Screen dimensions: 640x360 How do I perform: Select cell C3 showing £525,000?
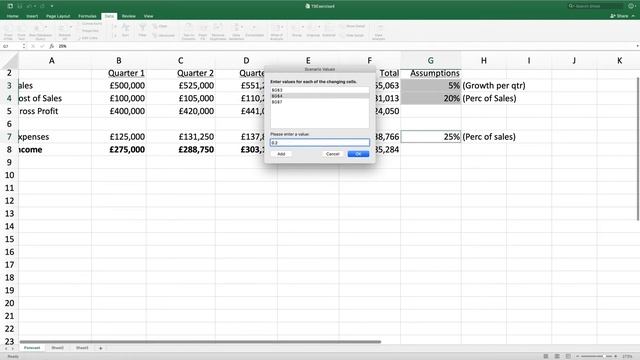(x=181, y=85)
